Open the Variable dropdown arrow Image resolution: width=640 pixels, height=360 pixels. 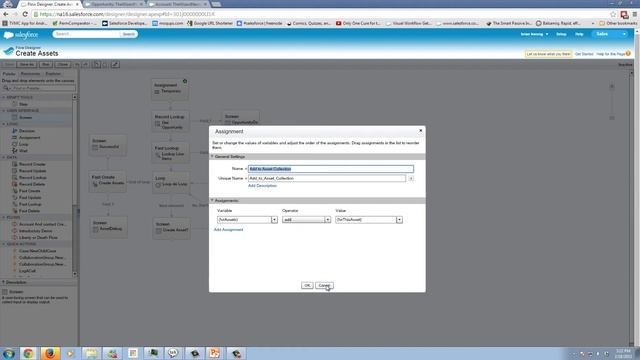pyautogui.click(x=274, y=220)
